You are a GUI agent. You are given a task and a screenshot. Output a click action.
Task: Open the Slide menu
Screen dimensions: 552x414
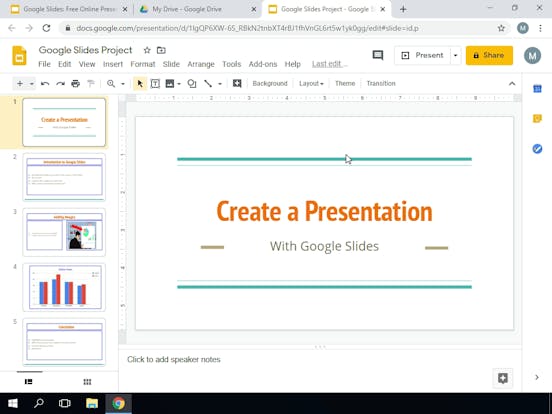click(x=171, y=64)
